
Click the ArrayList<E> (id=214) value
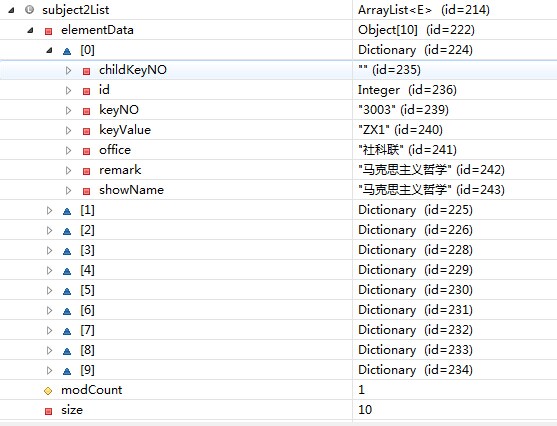tap(424, 10)
